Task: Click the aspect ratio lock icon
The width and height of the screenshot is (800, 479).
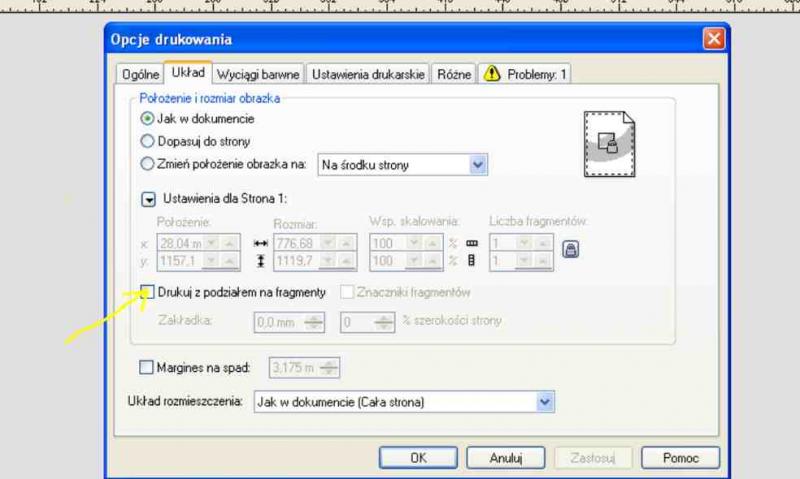Action: coord(572,251)
